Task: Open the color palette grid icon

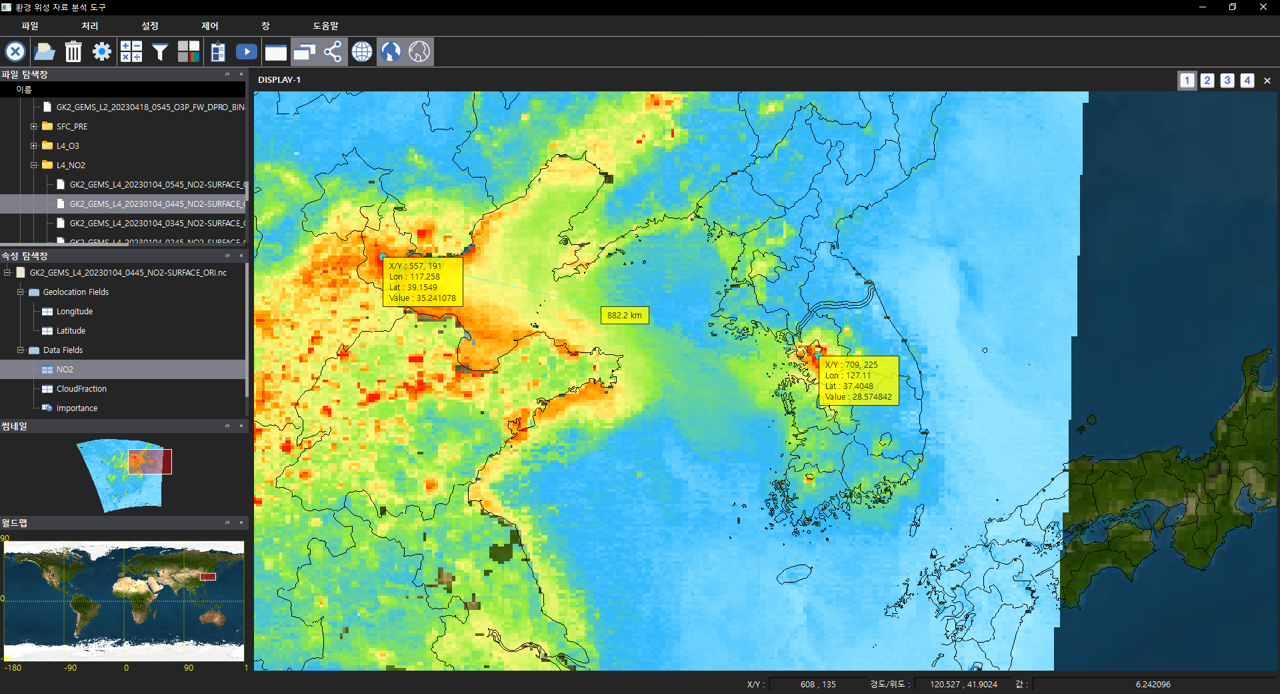Action: click(x=189, y=52)
